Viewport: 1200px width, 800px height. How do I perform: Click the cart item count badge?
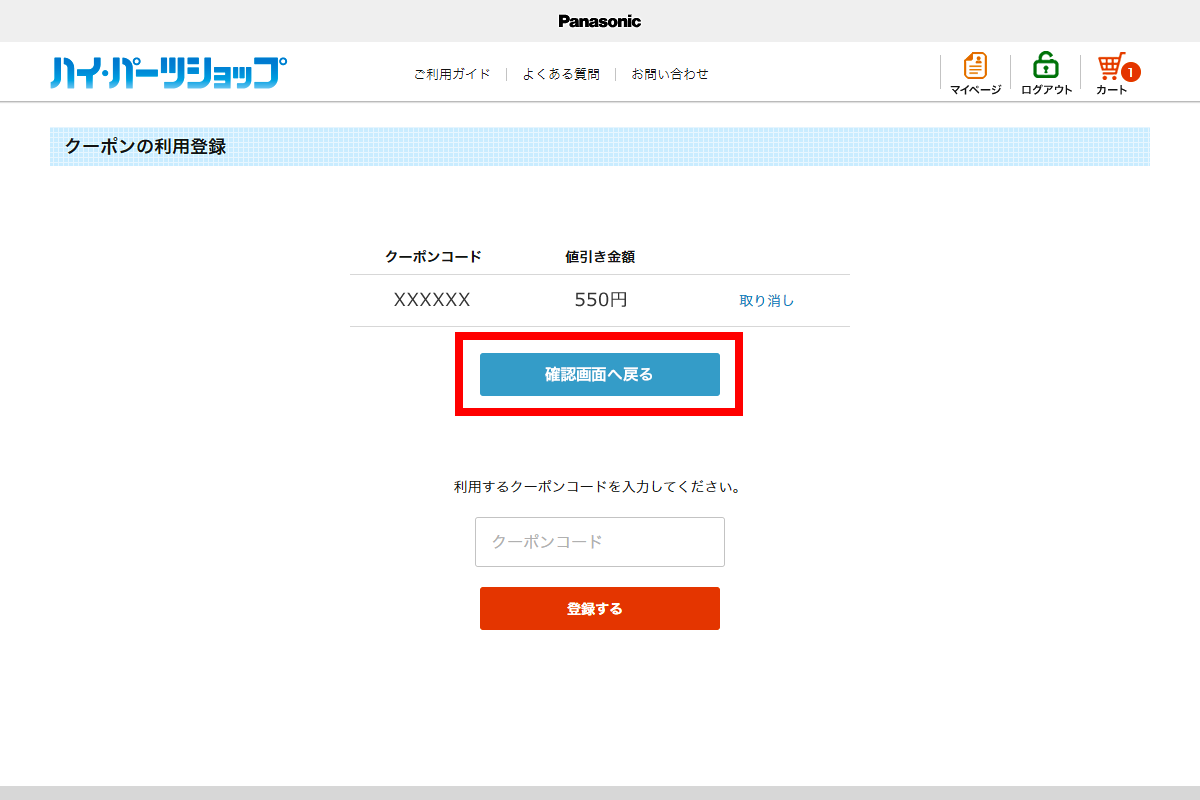1130,72
